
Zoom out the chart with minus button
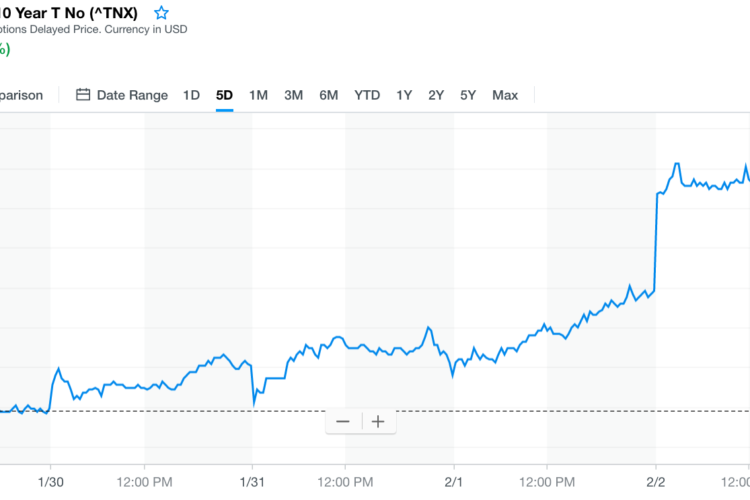[343, 421]
